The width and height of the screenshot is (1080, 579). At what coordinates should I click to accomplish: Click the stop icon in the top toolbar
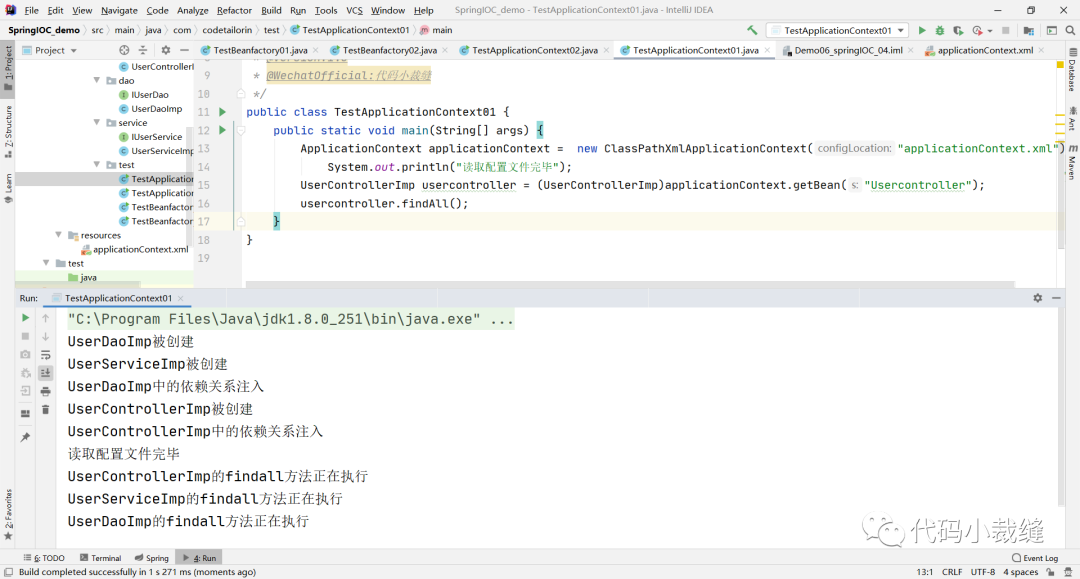point(1006,30)
